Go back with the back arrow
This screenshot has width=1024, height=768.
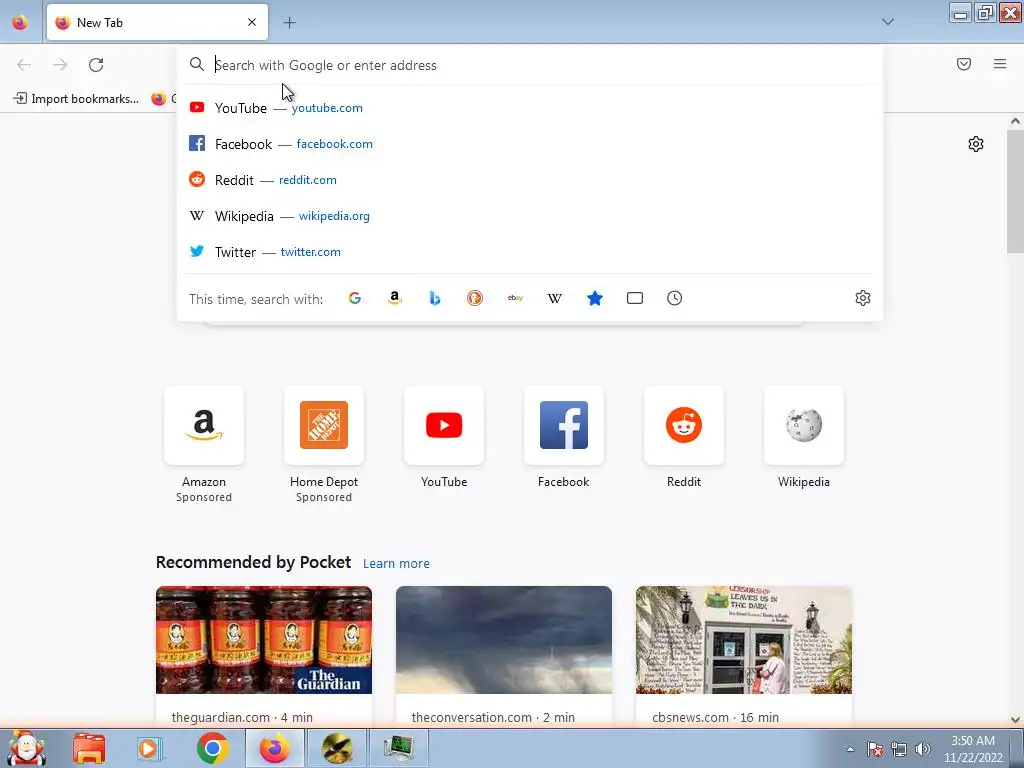point(24,65)
